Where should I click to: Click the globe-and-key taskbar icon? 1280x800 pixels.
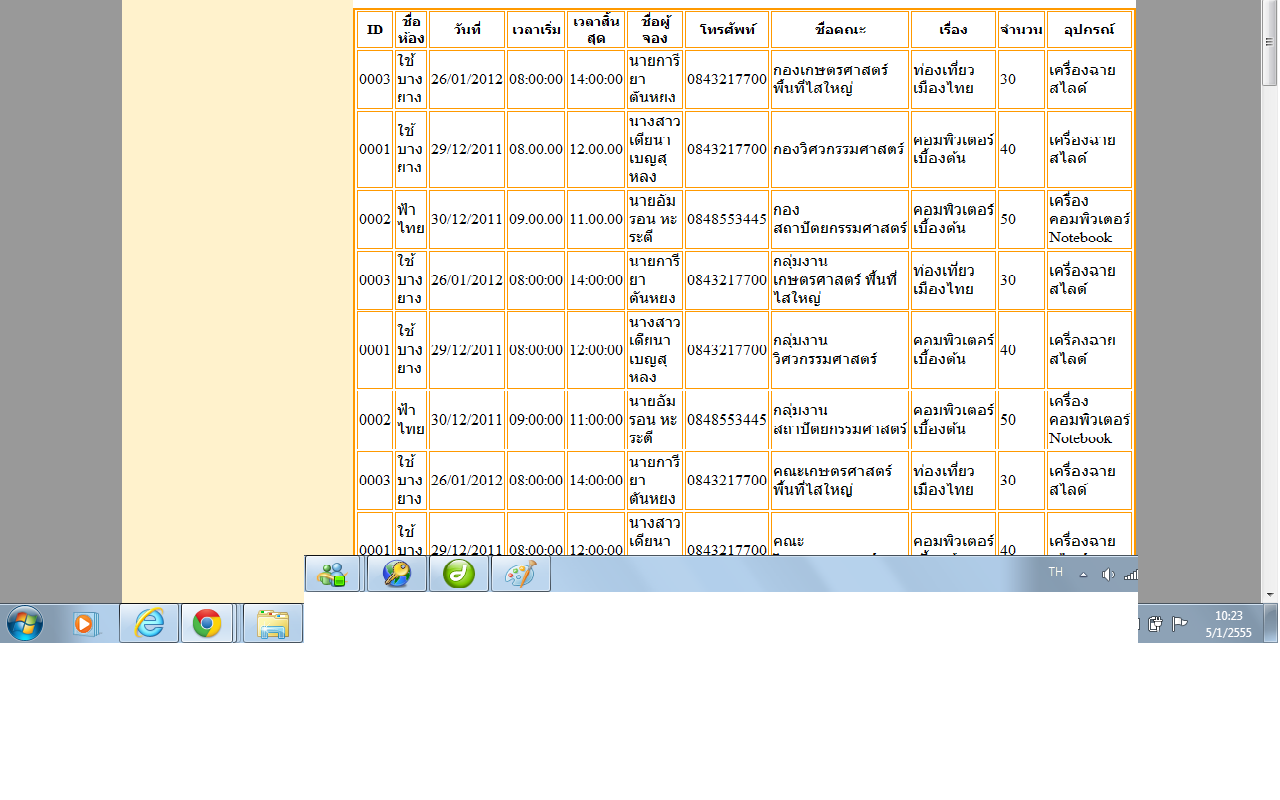click(397, 574)
